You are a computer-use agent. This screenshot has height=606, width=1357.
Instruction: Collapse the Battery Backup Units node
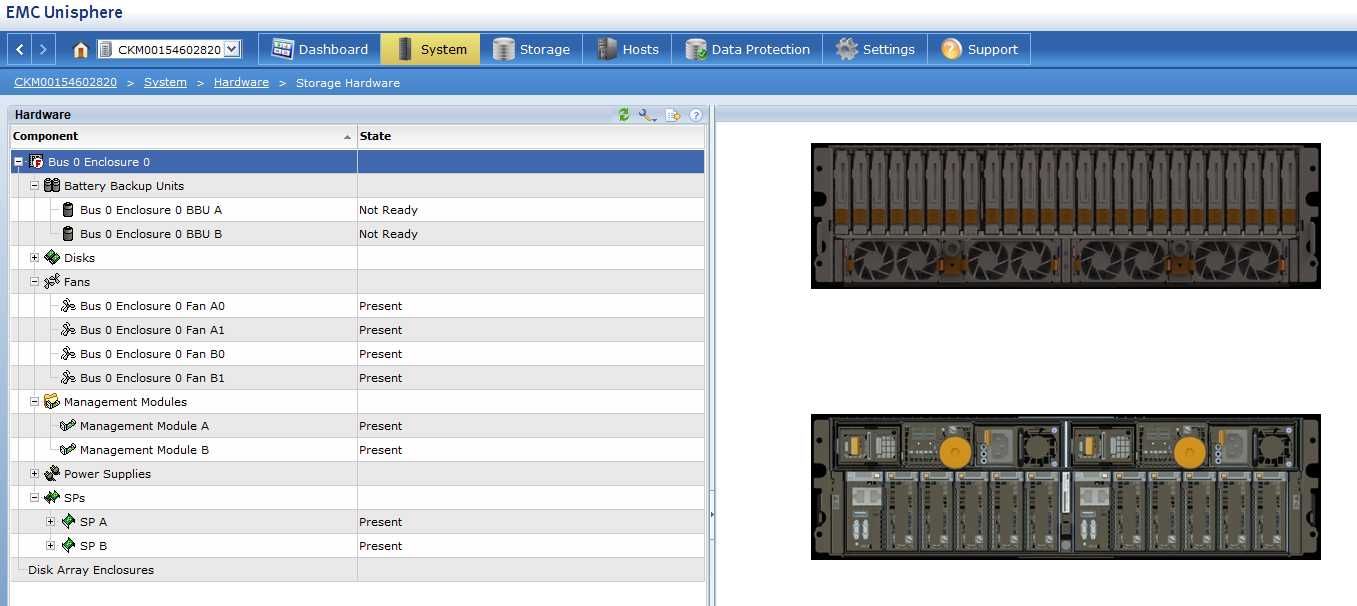[34, 186]
